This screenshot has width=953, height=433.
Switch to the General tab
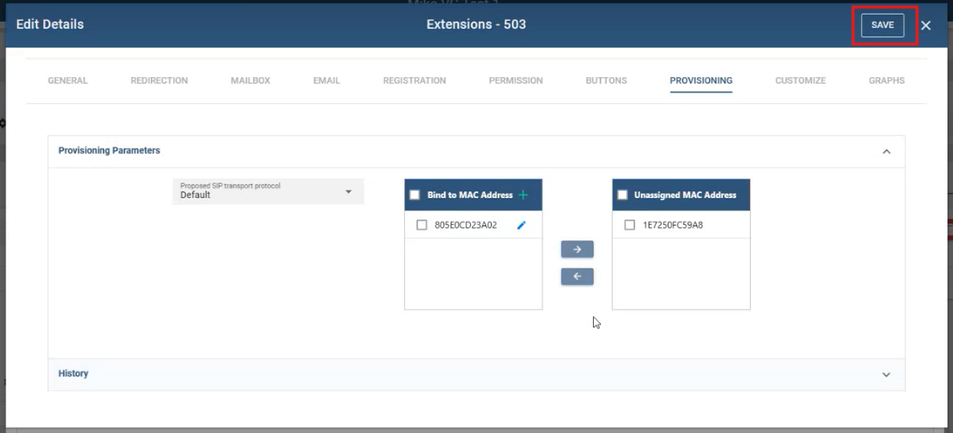click(x=68, y=80)
